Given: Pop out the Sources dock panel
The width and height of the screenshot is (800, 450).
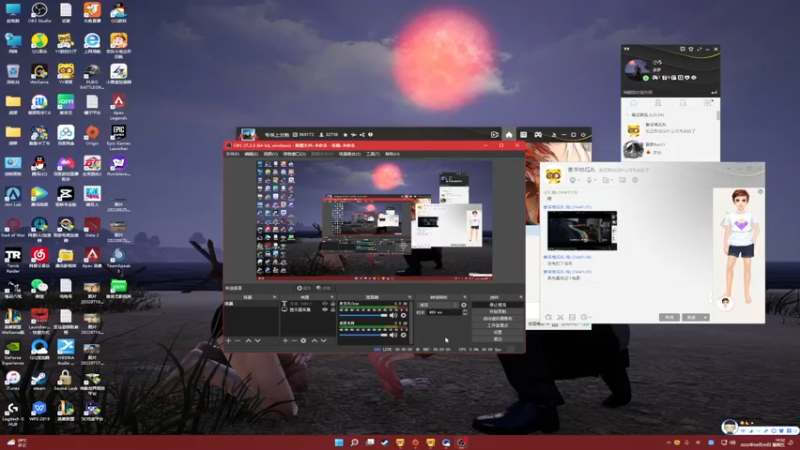Looking at the screenshot, I should tap(332, 297).
